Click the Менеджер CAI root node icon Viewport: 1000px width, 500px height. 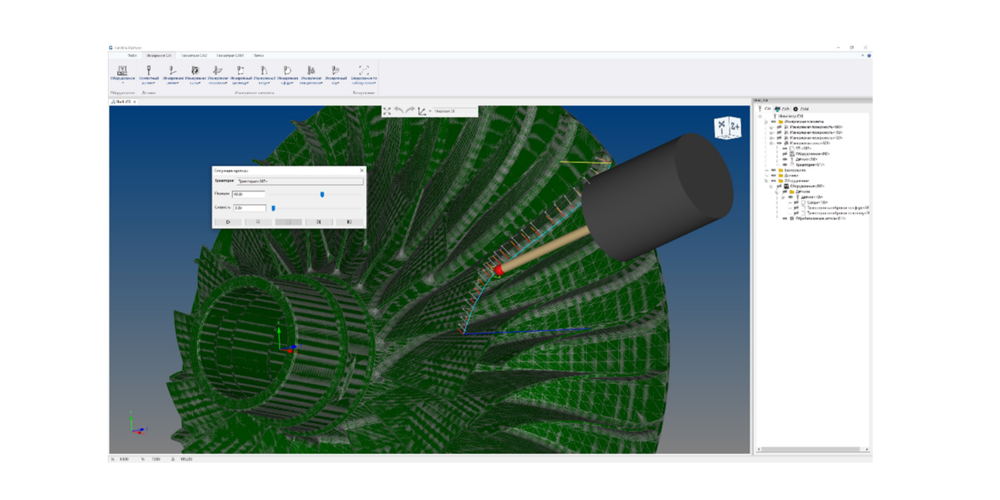(775, 116)
